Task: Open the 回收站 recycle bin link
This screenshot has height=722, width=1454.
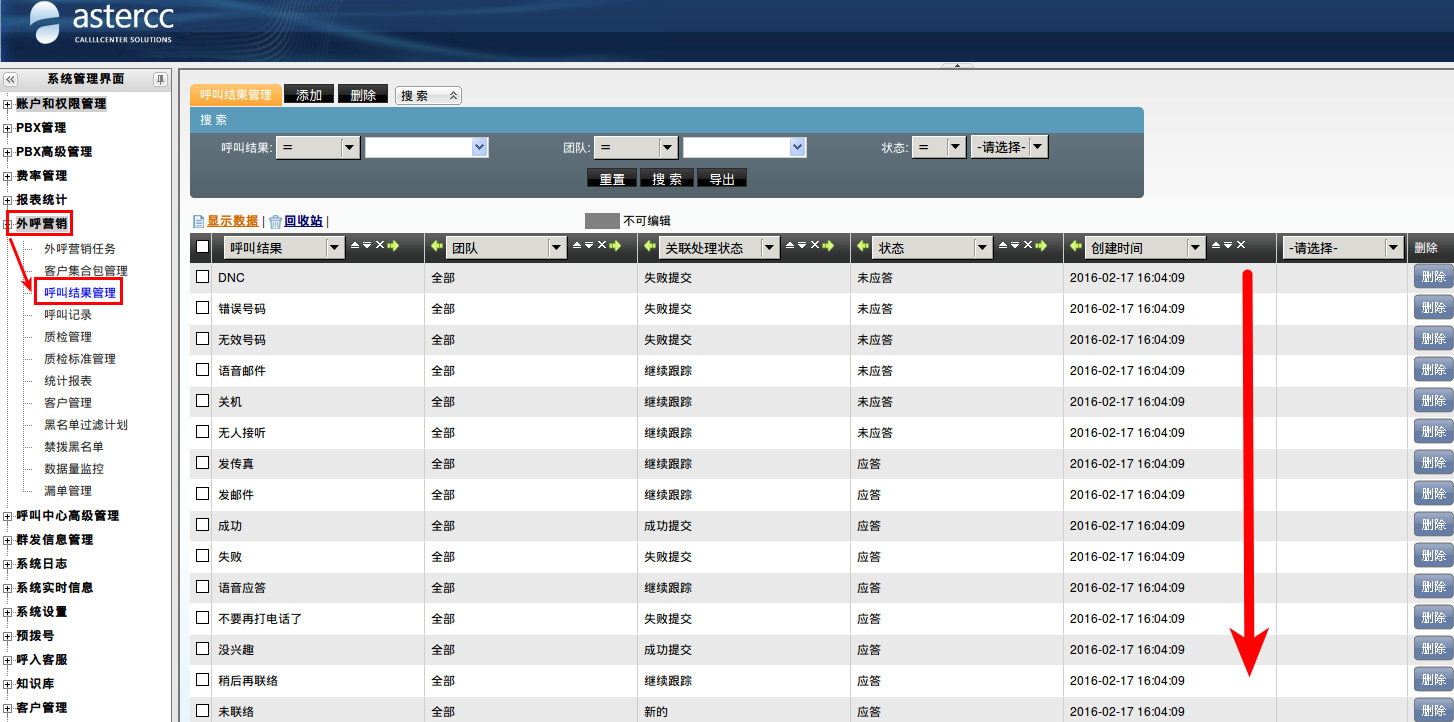Action: 302,221
